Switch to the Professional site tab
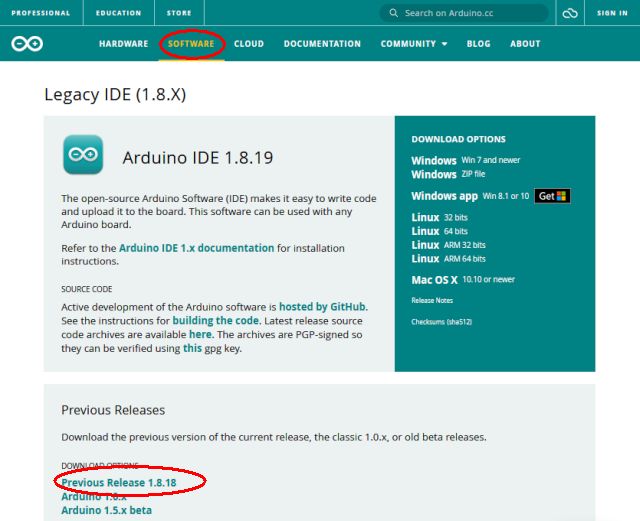This screenshot has width=640, height=521. pos(41,13)
